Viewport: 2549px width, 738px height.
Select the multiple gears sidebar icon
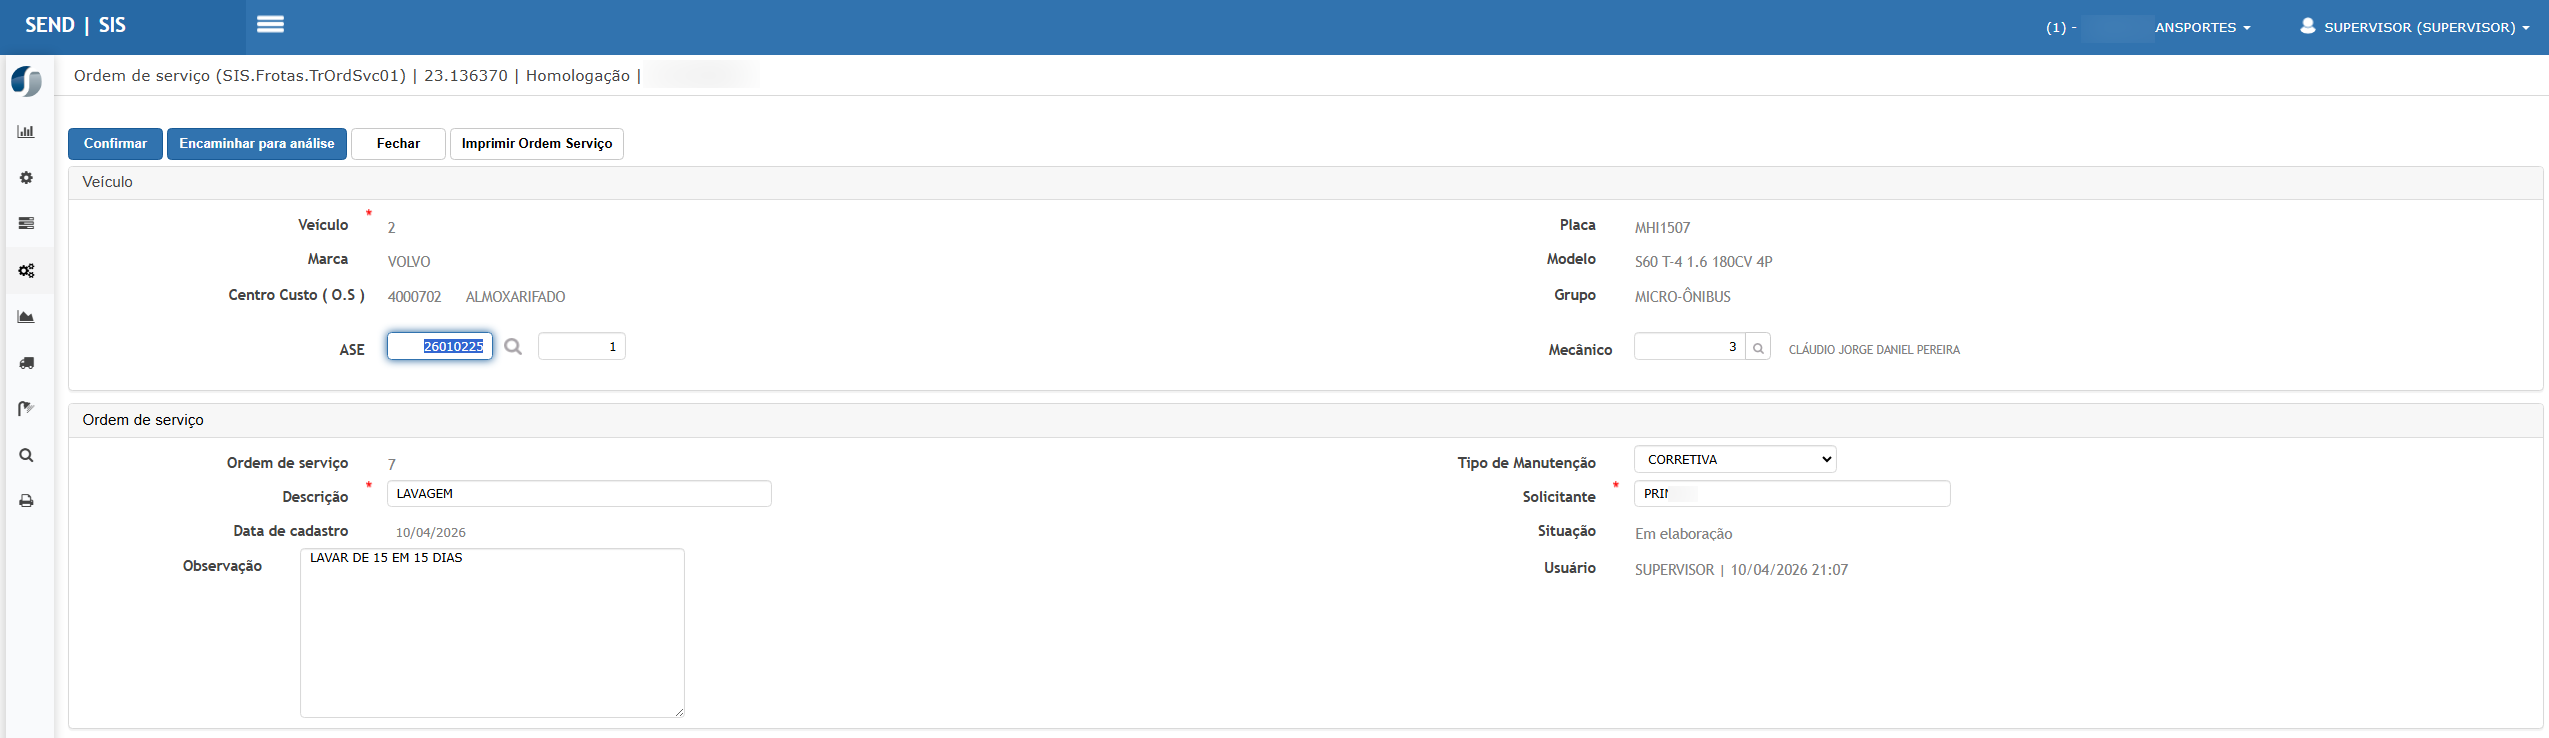[26, 271]
